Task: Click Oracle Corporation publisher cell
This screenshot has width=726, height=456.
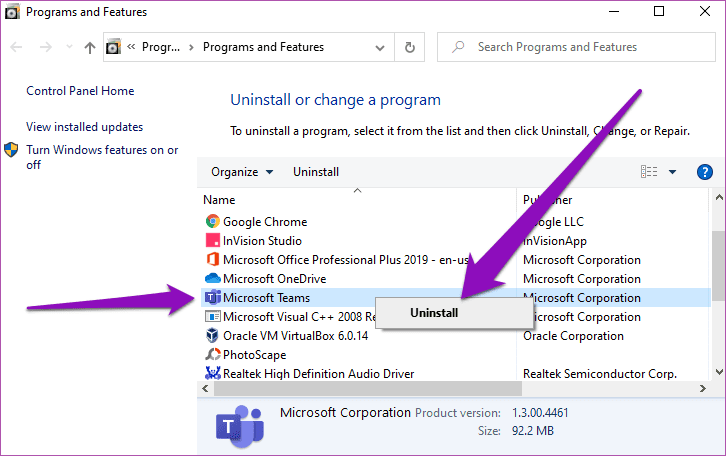Action: point(573,336)
